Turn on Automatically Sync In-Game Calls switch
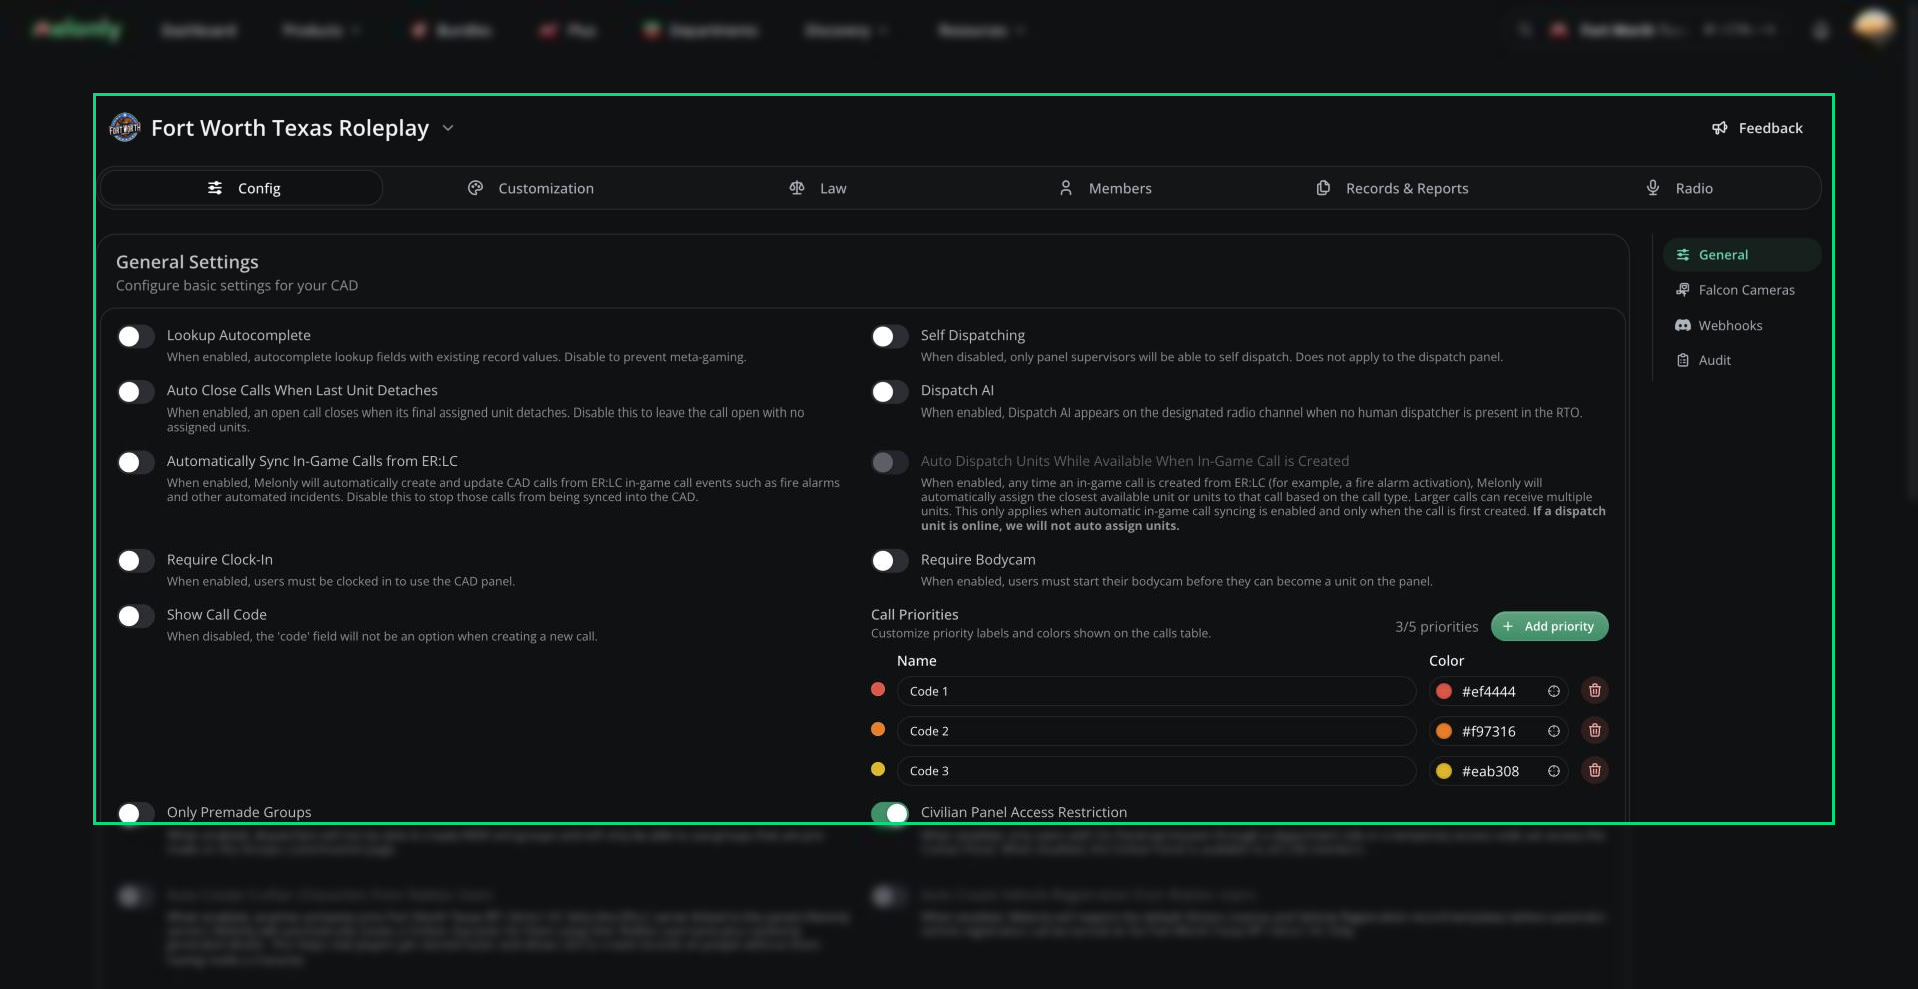Viewport: 1918px width, 989px height. [x=136, y=462]
